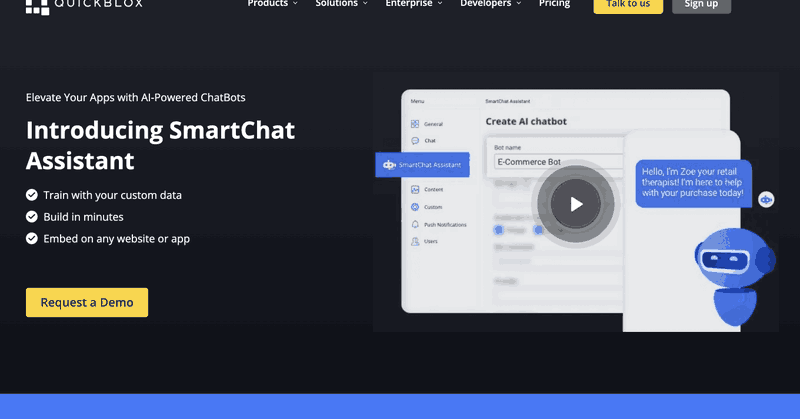Click the Sign up button

click(x=701, y=5)
